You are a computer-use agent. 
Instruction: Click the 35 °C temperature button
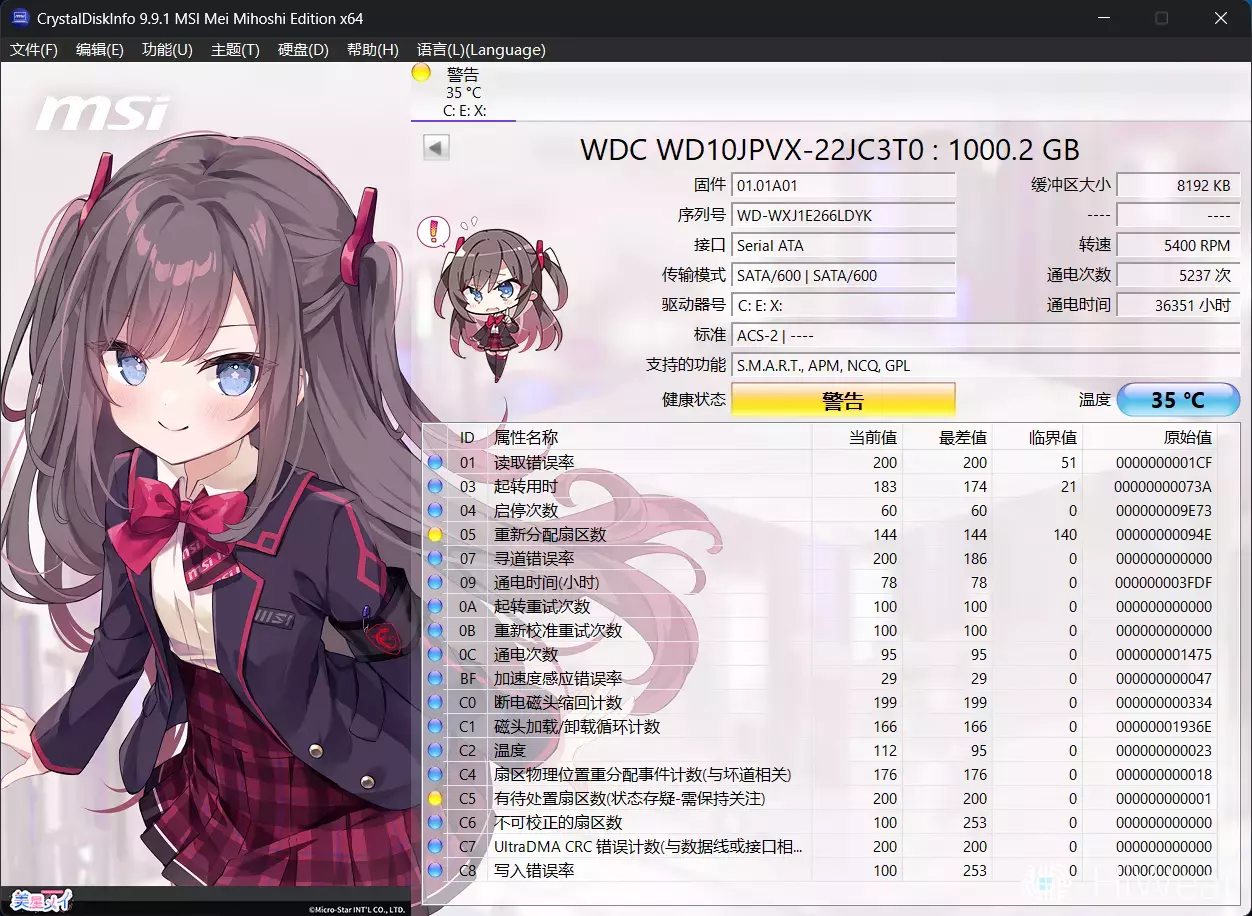(x=1178, y=400)
